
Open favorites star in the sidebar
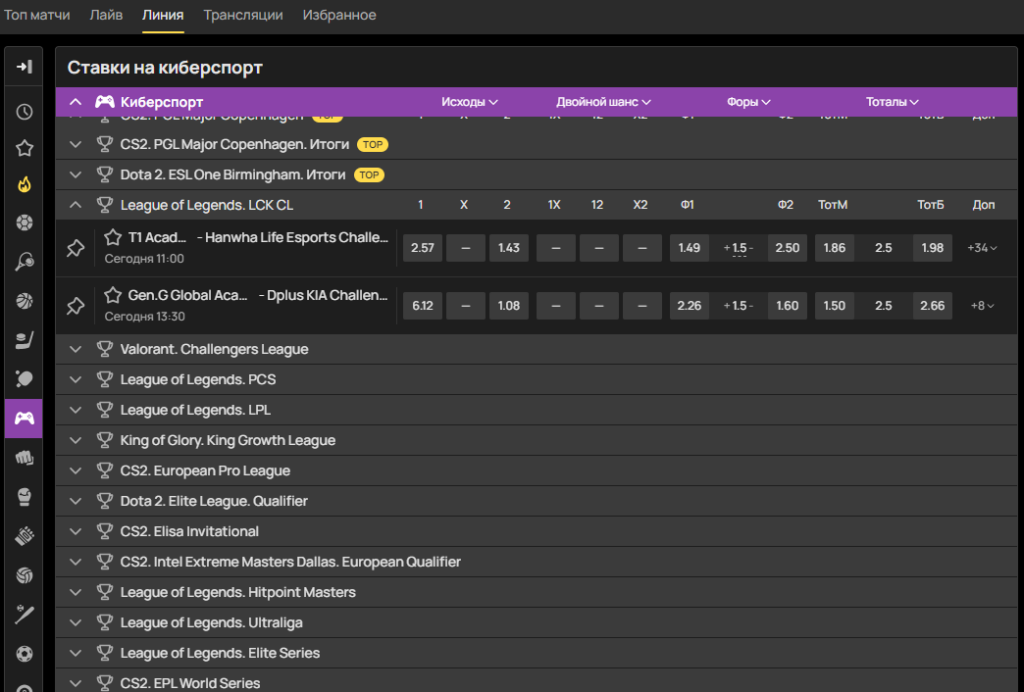pyautogui.click(x=24, y=148)
